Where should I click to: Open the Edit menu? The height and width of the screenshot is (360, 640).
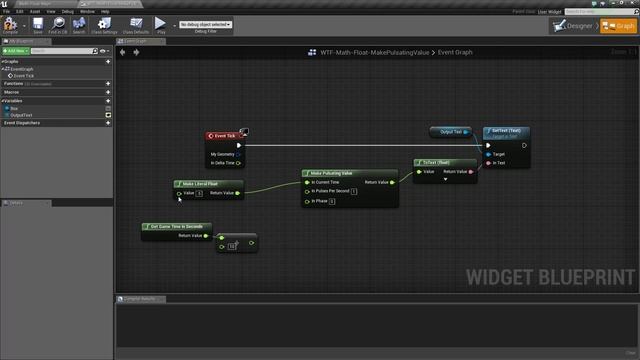[x=20, y=11]
